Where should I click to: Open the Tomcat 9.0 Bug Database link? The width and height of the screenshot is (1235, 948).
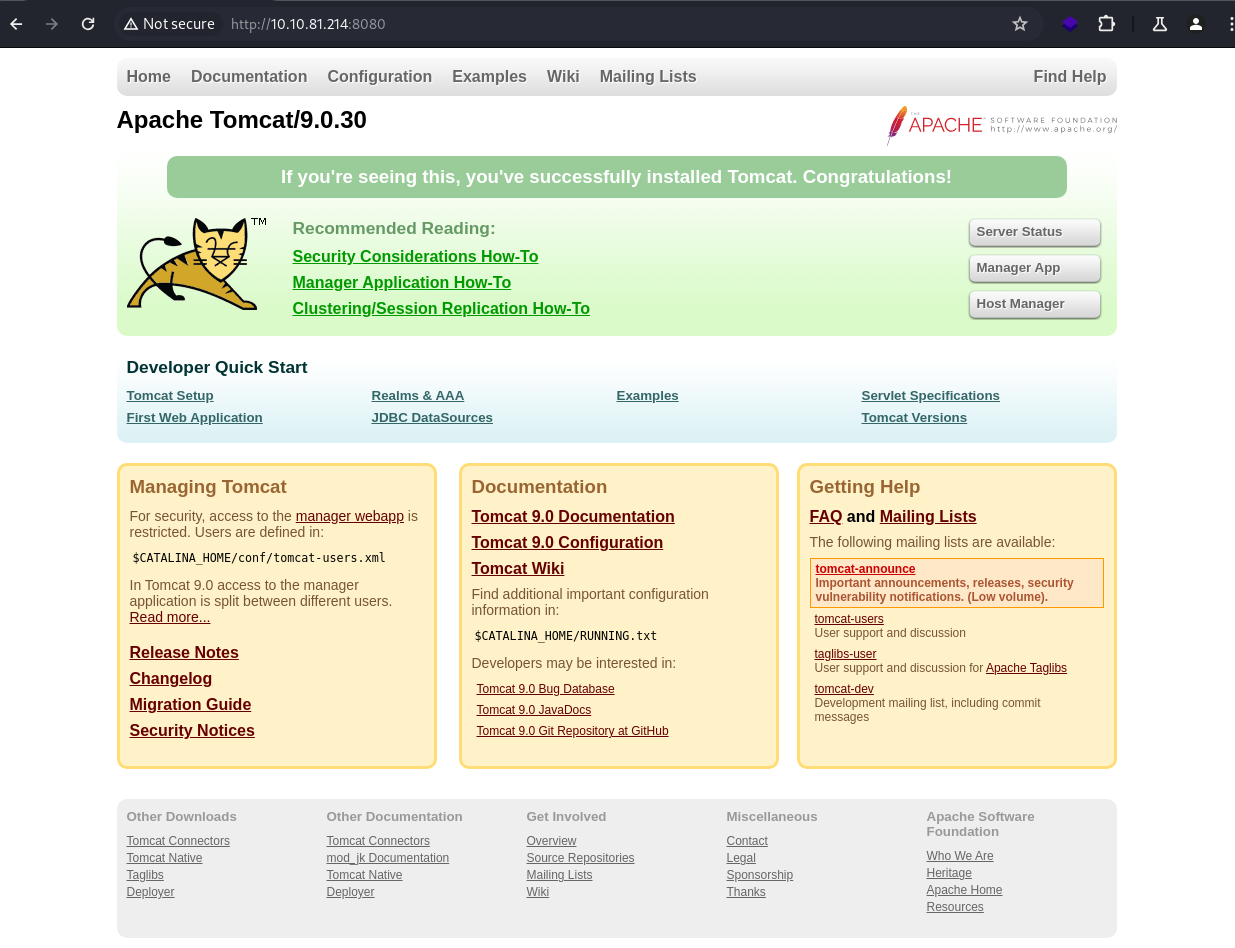546,689
